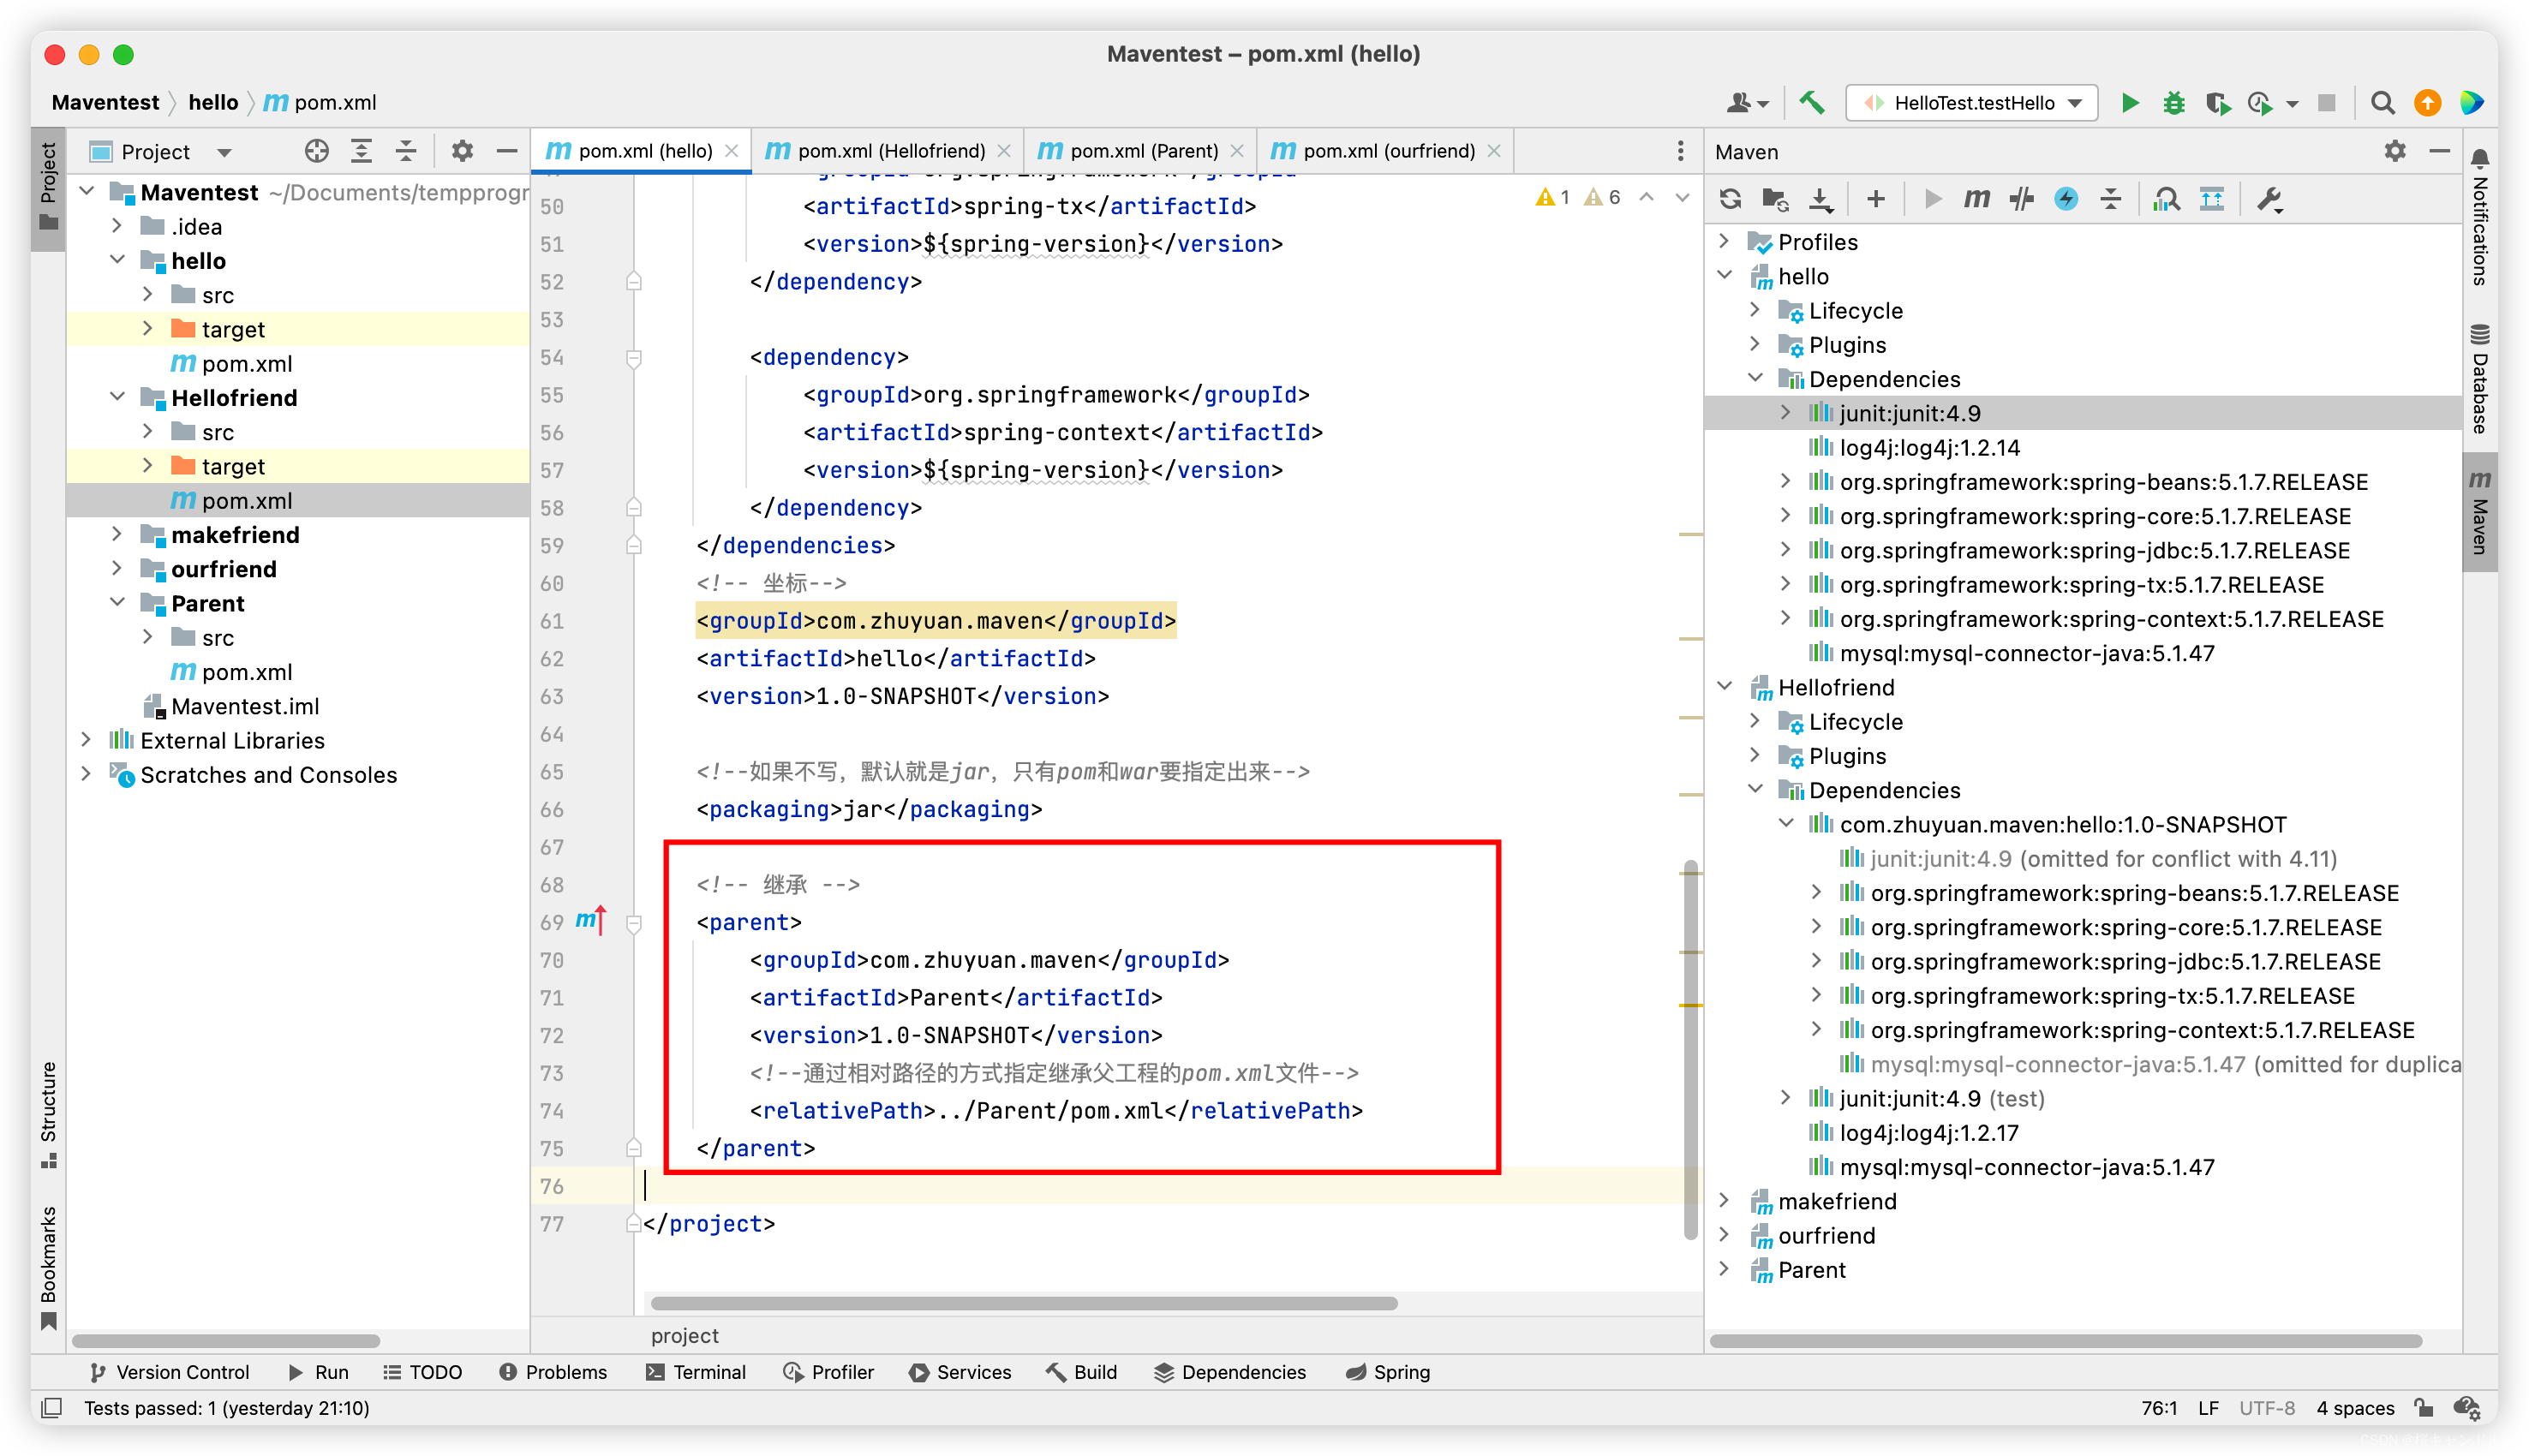Screen dimensions: 2529x1456
Task: Open the Services tool window
Action: [x=960, y=1371]
